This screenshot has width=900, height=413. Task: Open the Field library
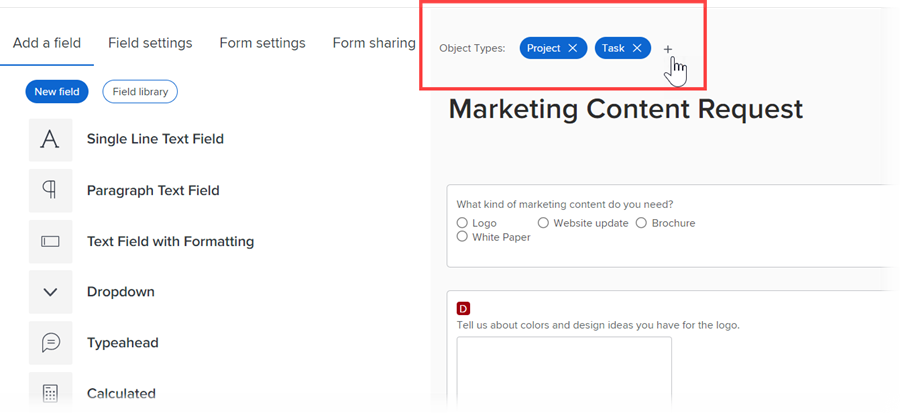(139, 92)
